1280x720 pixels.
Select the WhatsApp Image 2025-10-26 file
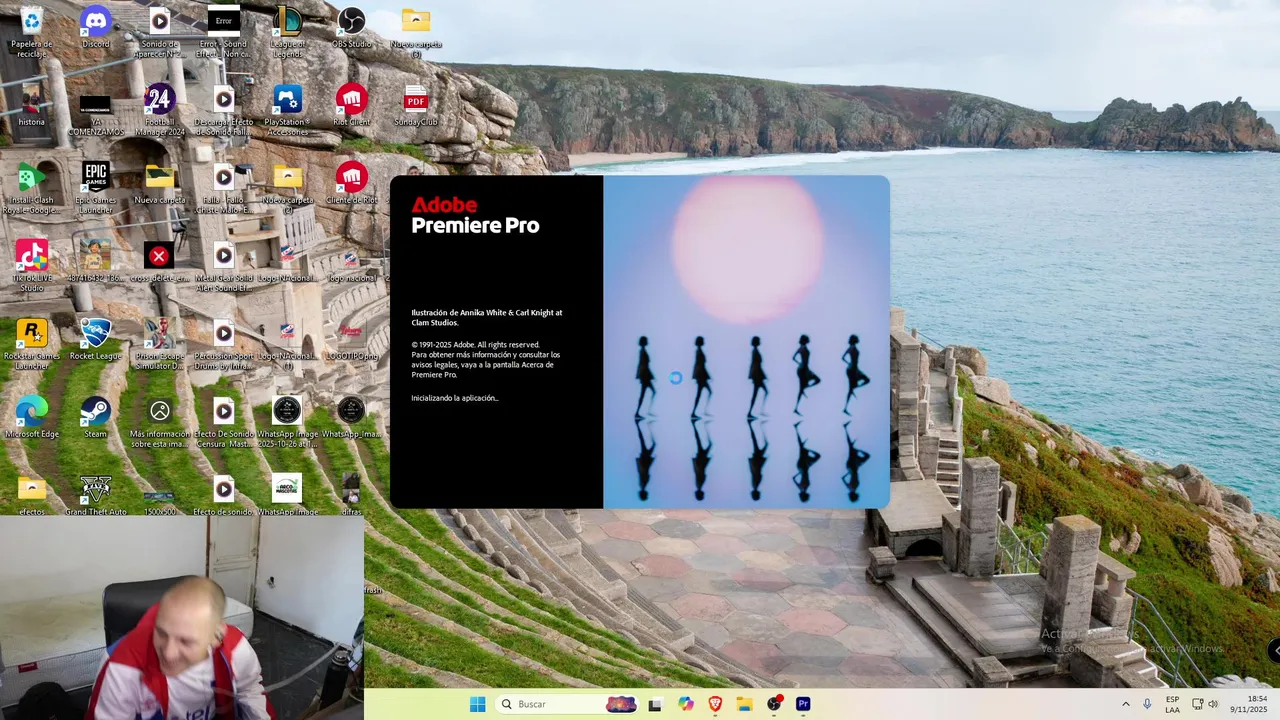point(287,422)
